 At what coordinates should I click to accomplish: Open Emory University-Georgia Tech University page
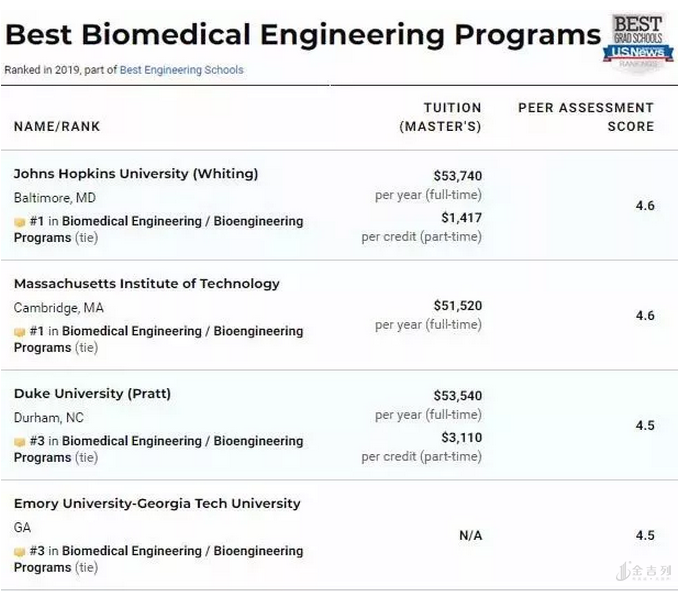[157, 504]
